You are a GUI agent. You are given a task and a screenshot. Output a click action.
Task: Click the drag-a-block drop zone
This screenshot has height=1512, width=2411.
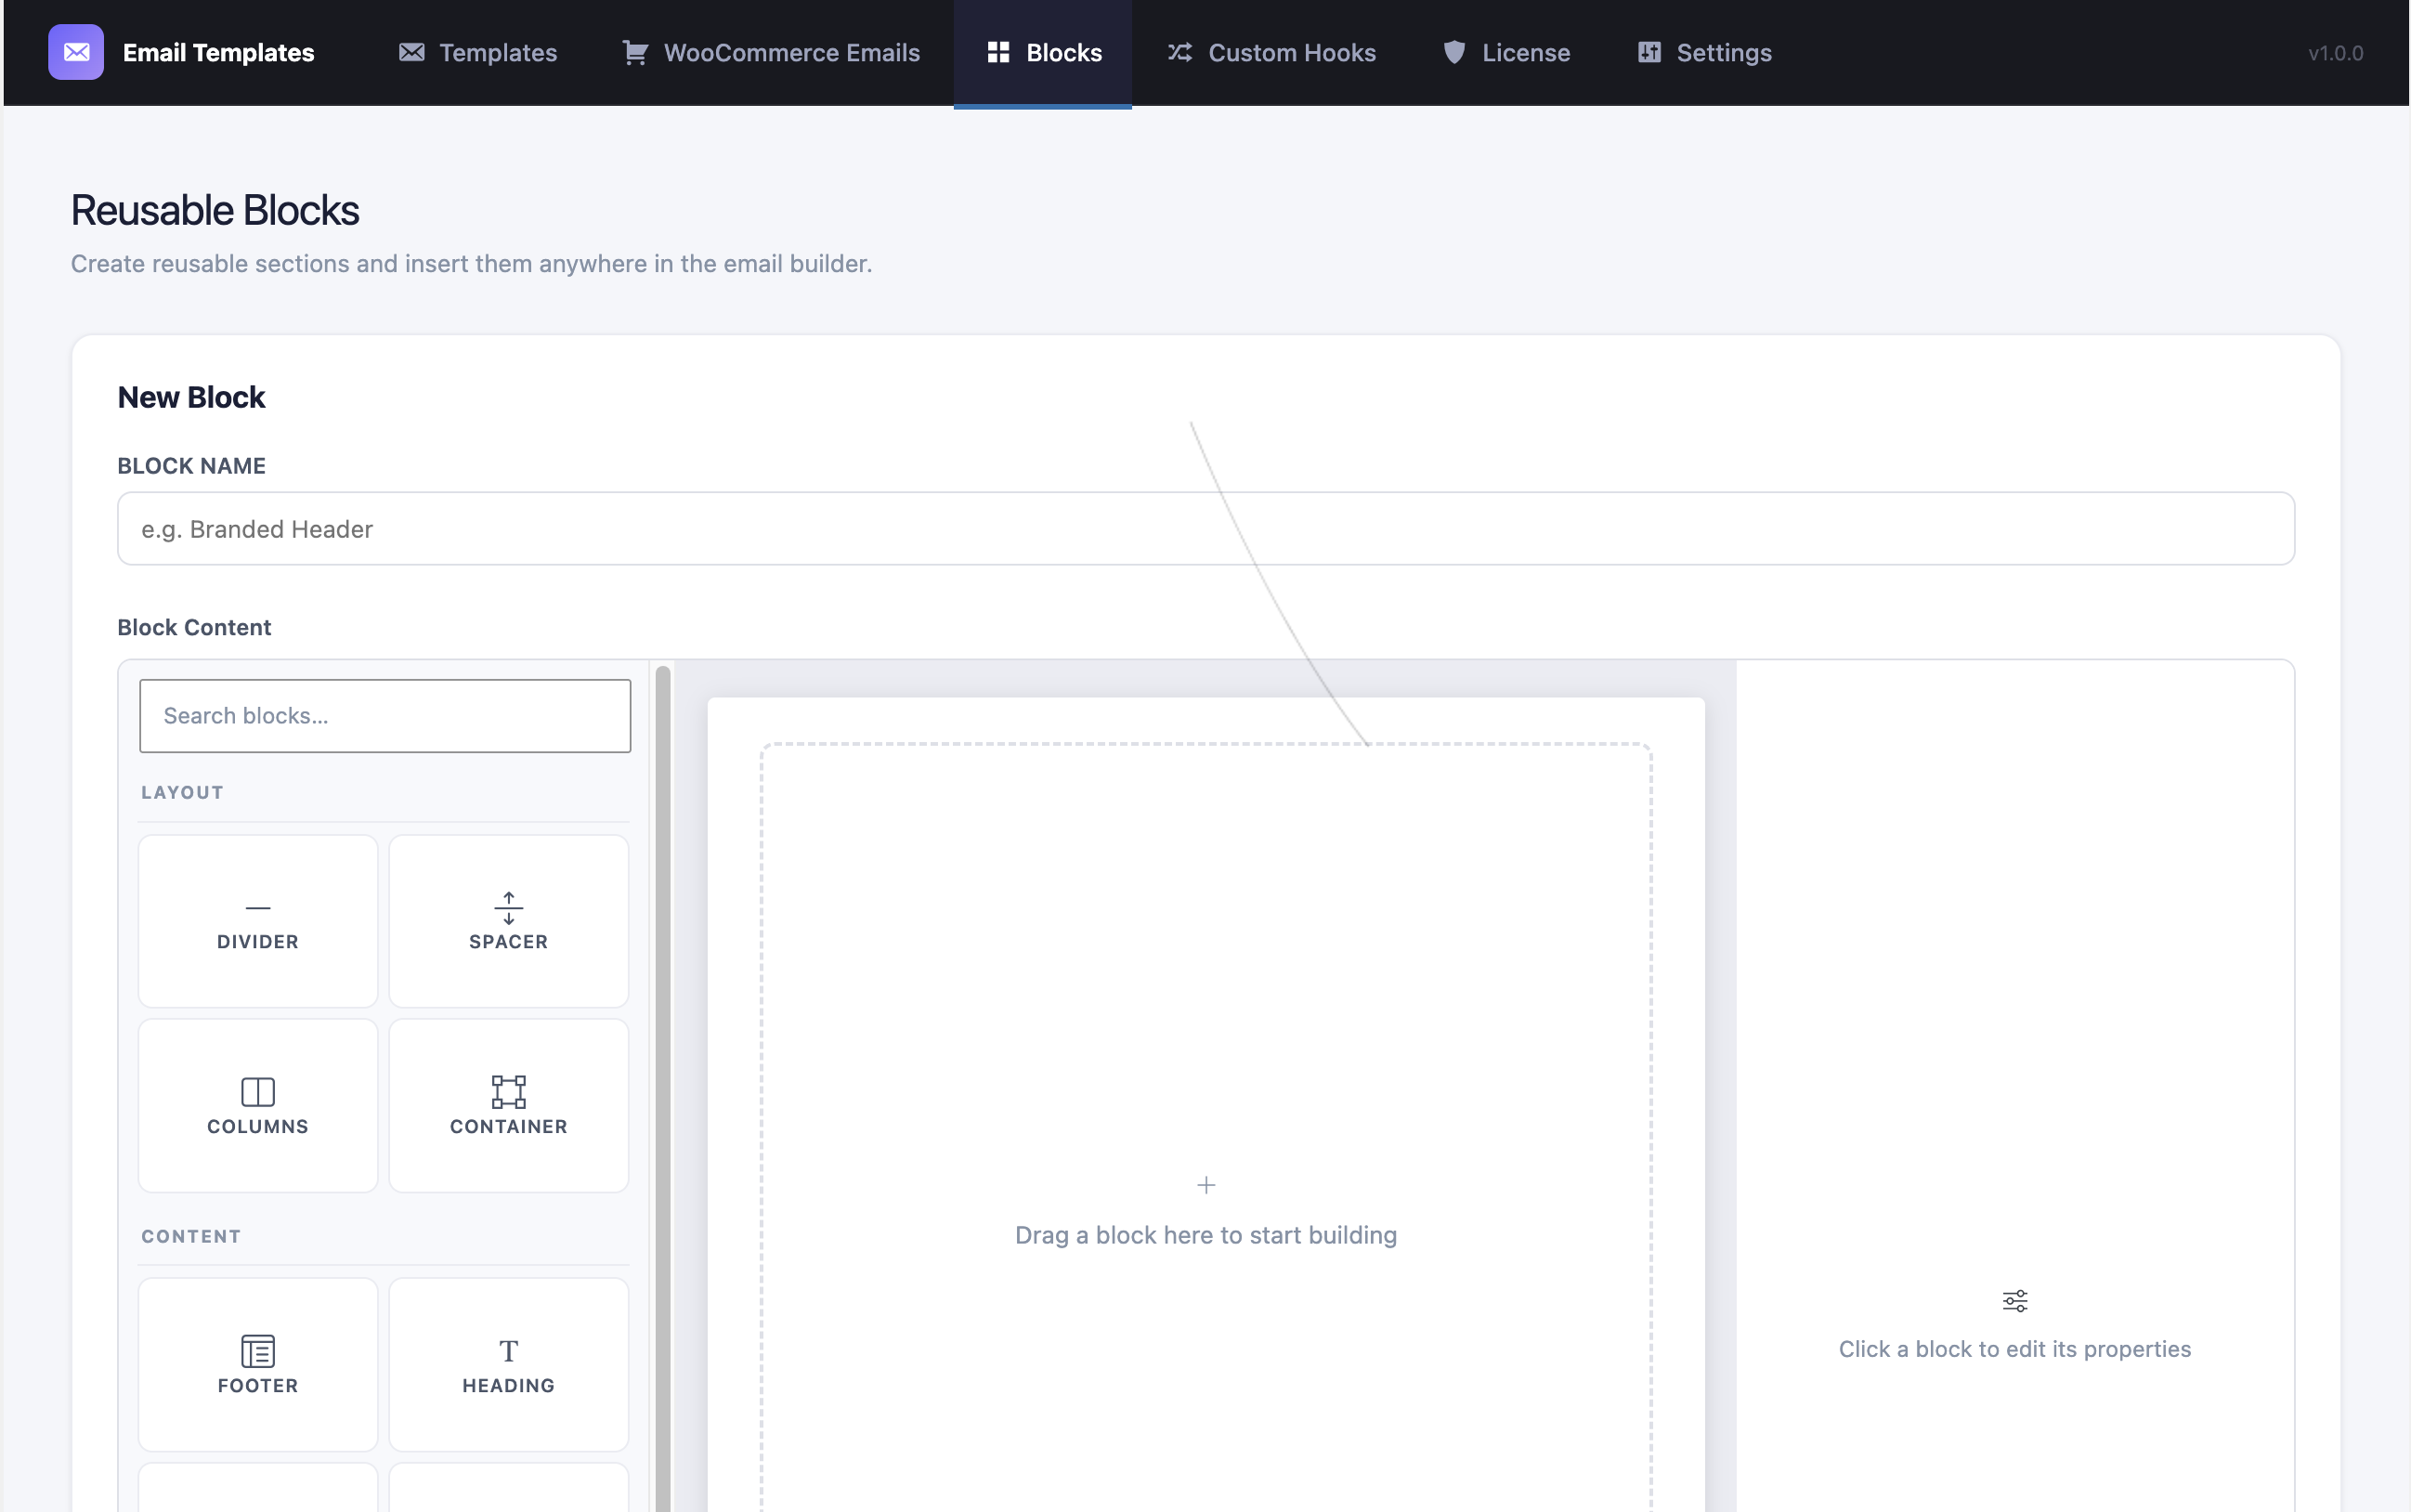[x=1206, y=1128]
